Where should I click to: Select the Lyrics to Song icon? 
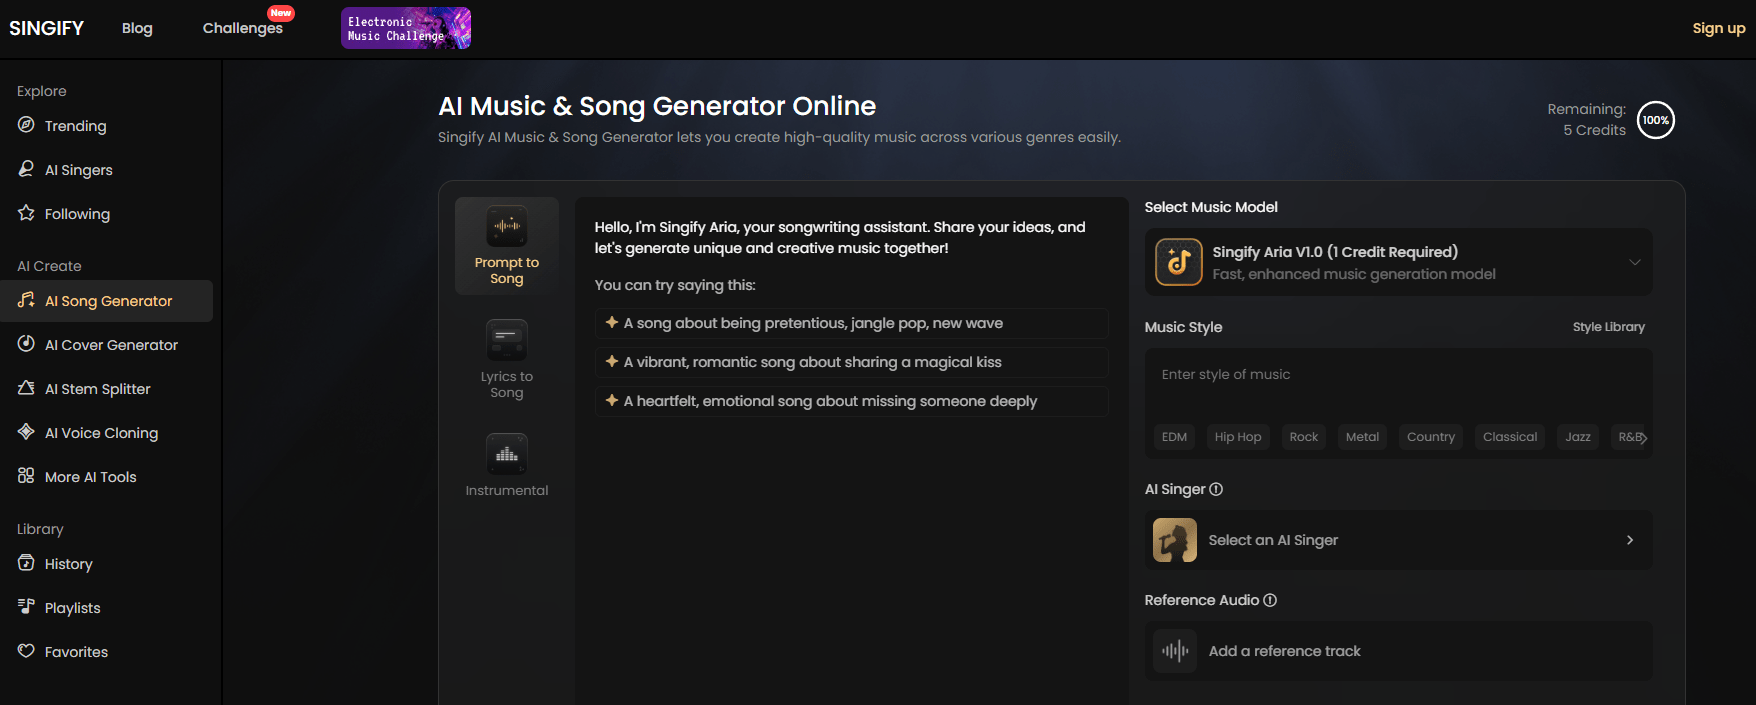coord(507,340)
